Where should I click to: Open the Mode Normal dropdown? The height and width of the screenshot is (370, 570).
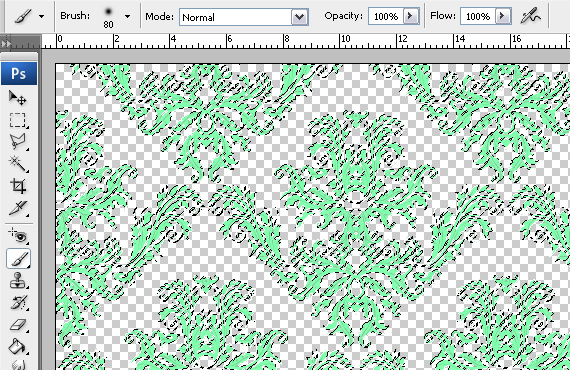coord(244,17)
